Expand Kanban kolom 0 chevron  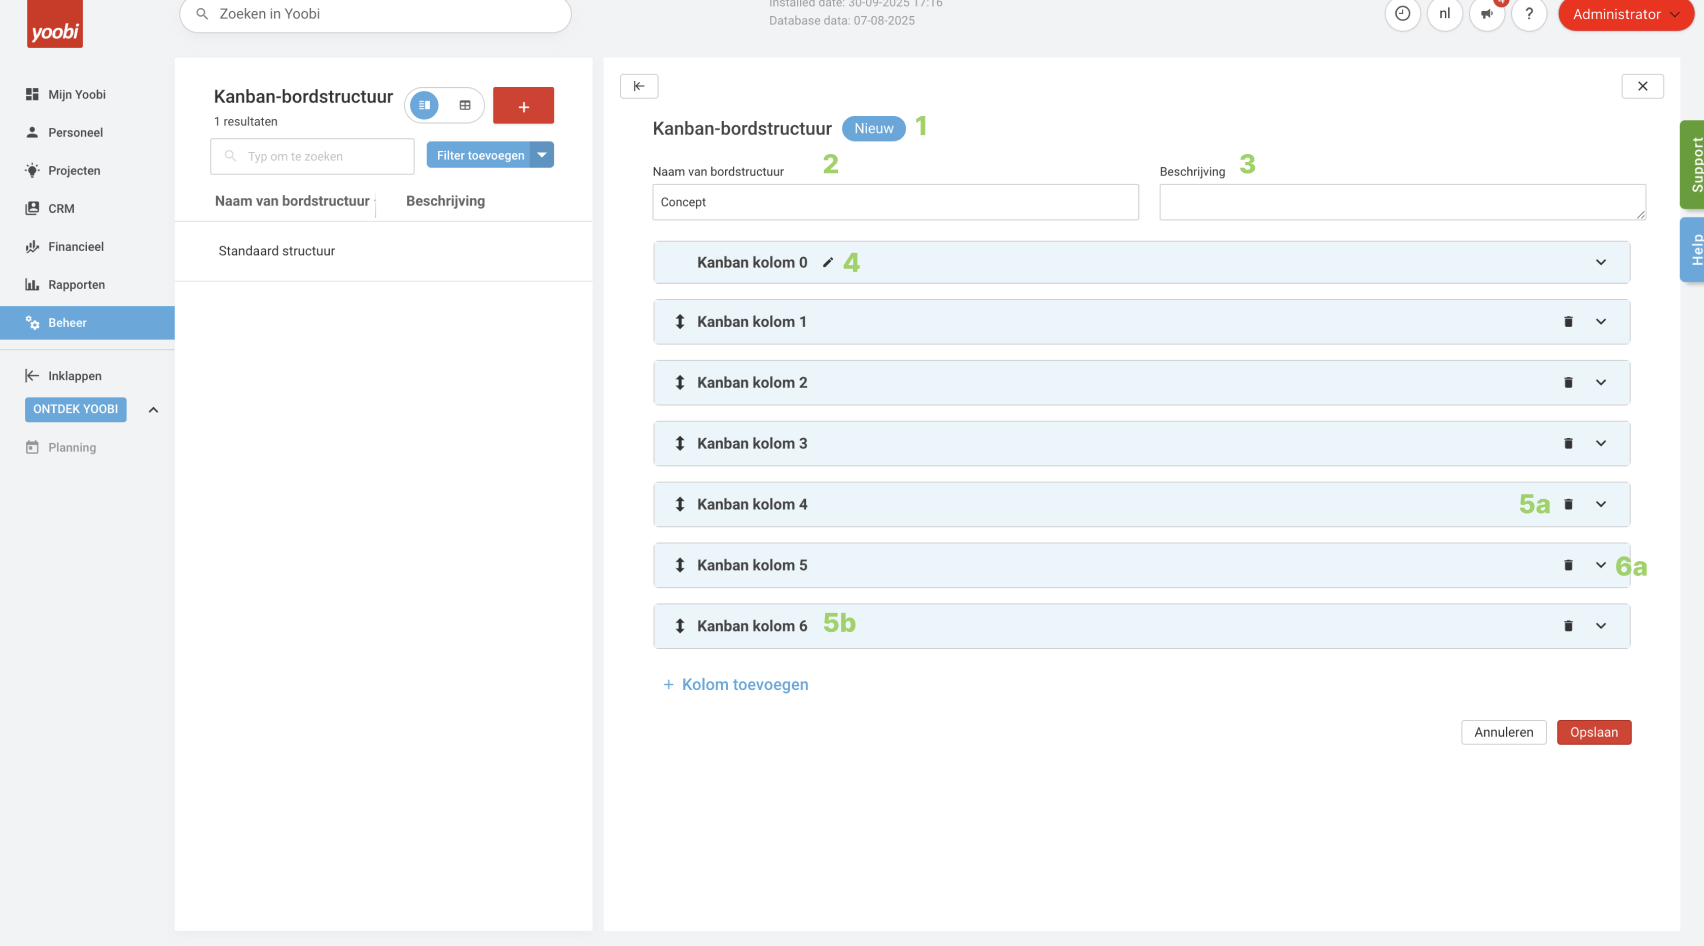tap(1601, 263)
